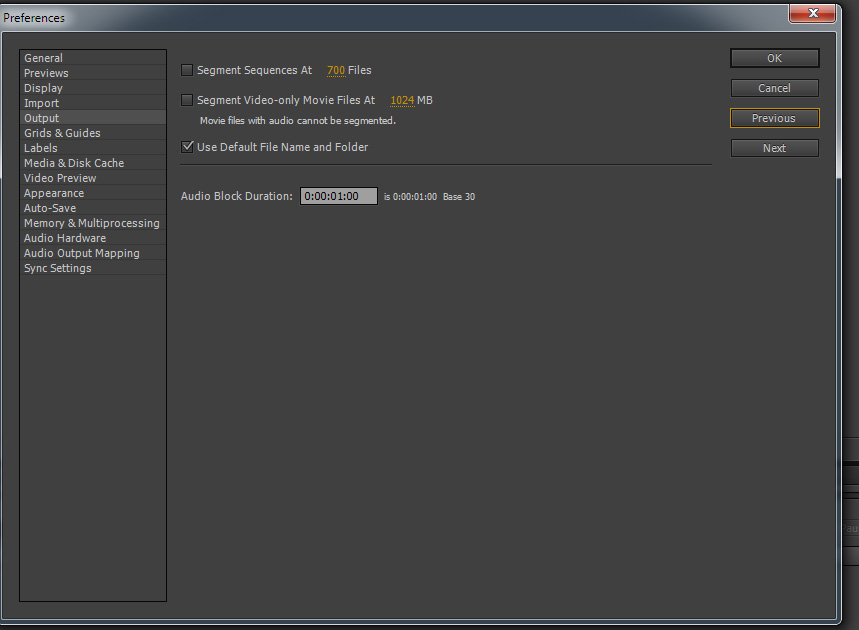859x630 pixels.
Task: Select Media & Disk Cache
Action: pyautogui.click(x=93, y=163)
